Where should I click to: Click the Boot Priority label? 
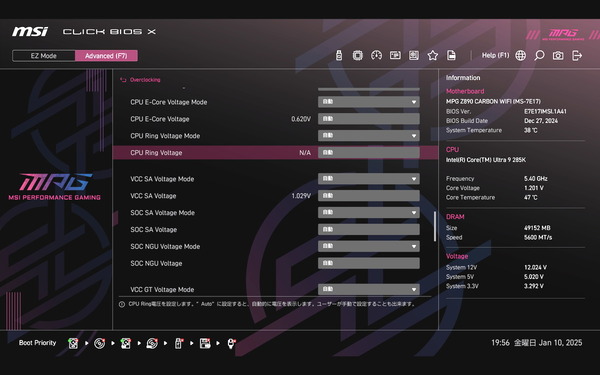tap(38, 343)
